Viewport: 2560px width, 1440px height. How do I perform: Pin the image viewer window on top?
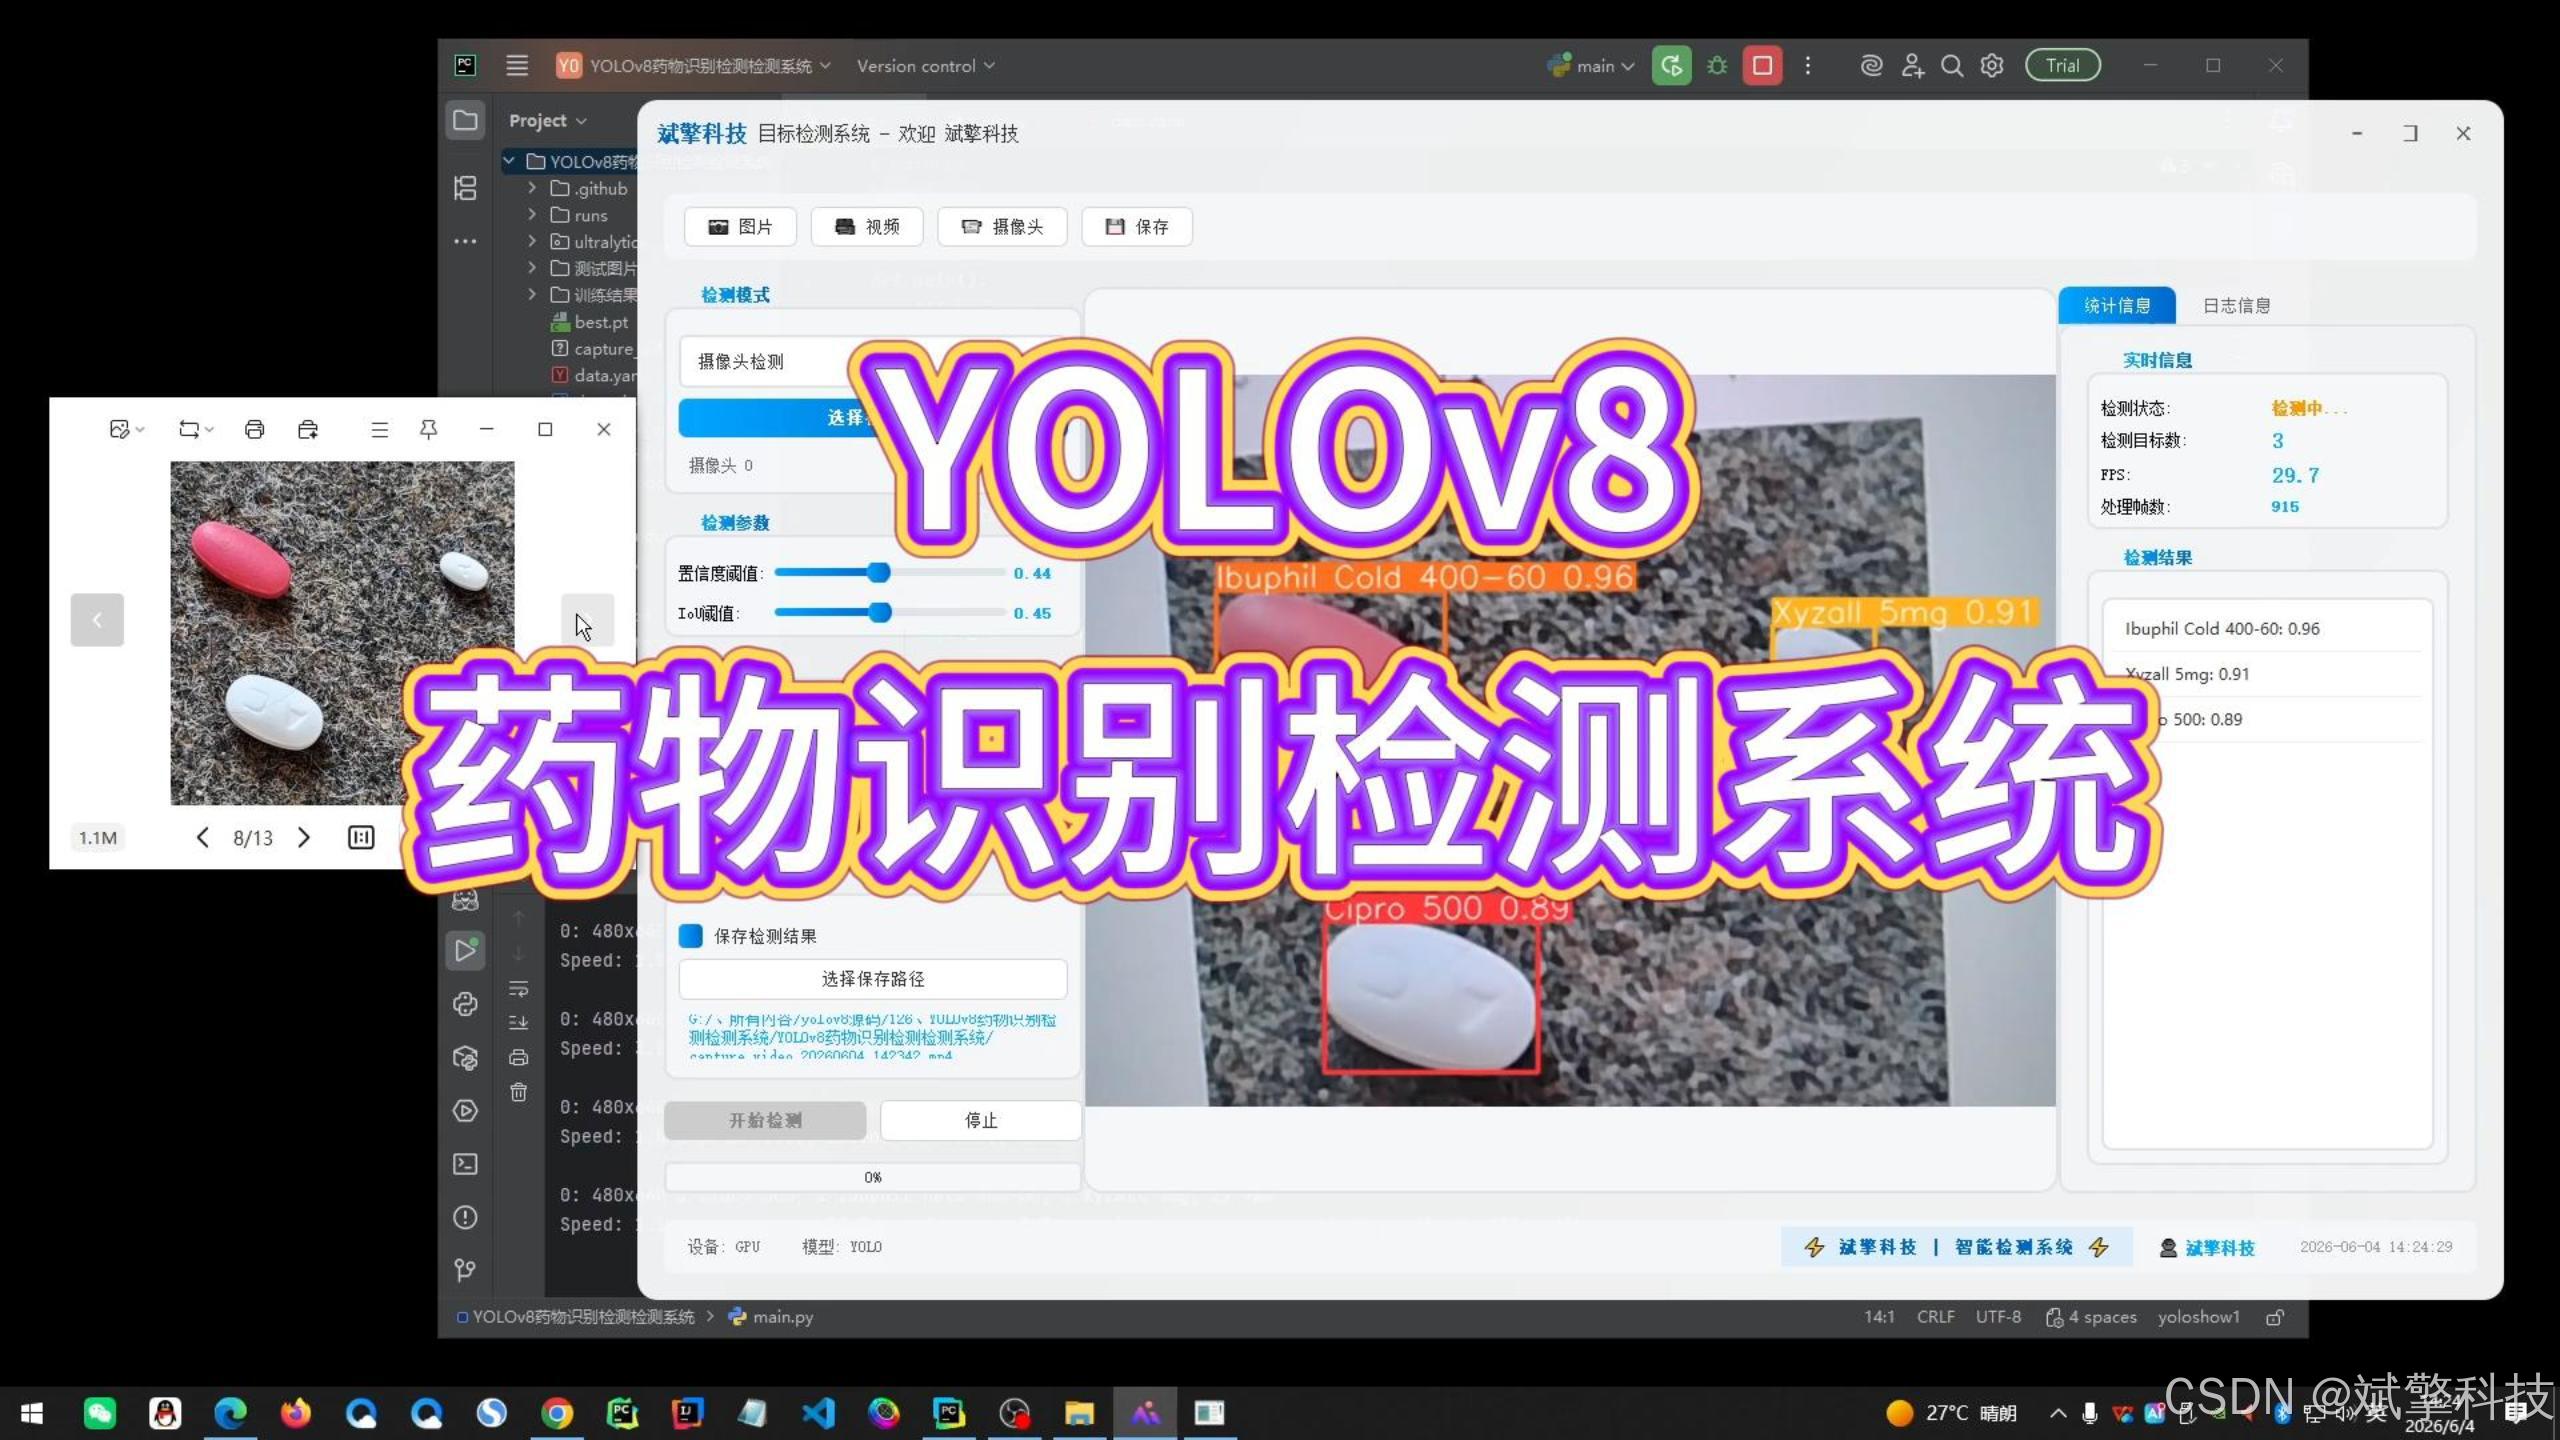[428, 429]
